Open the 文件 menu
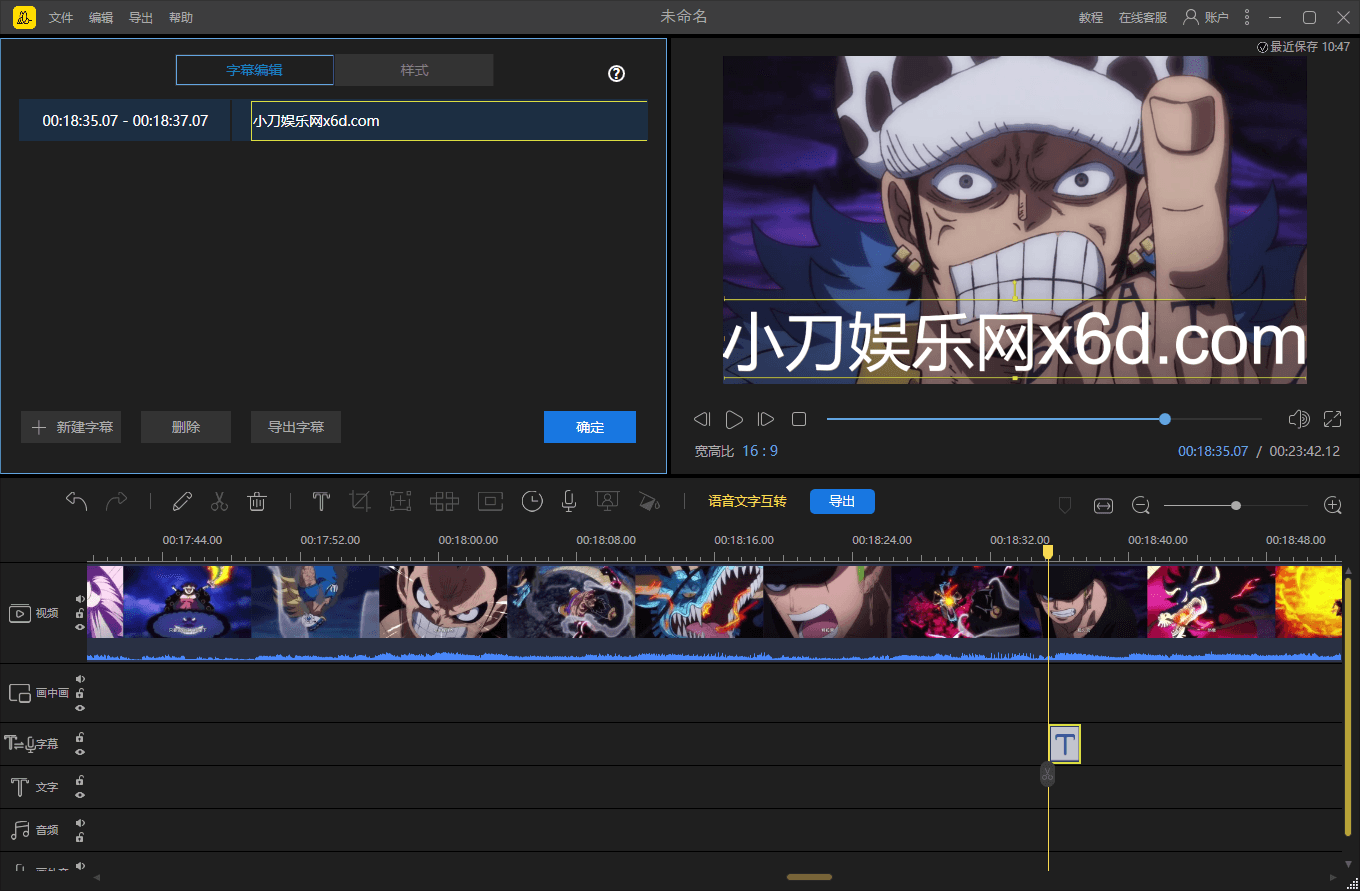Image resolution: width=1360 pixels, height=891 pixels. pyautogui.click(x=61, y=17)
